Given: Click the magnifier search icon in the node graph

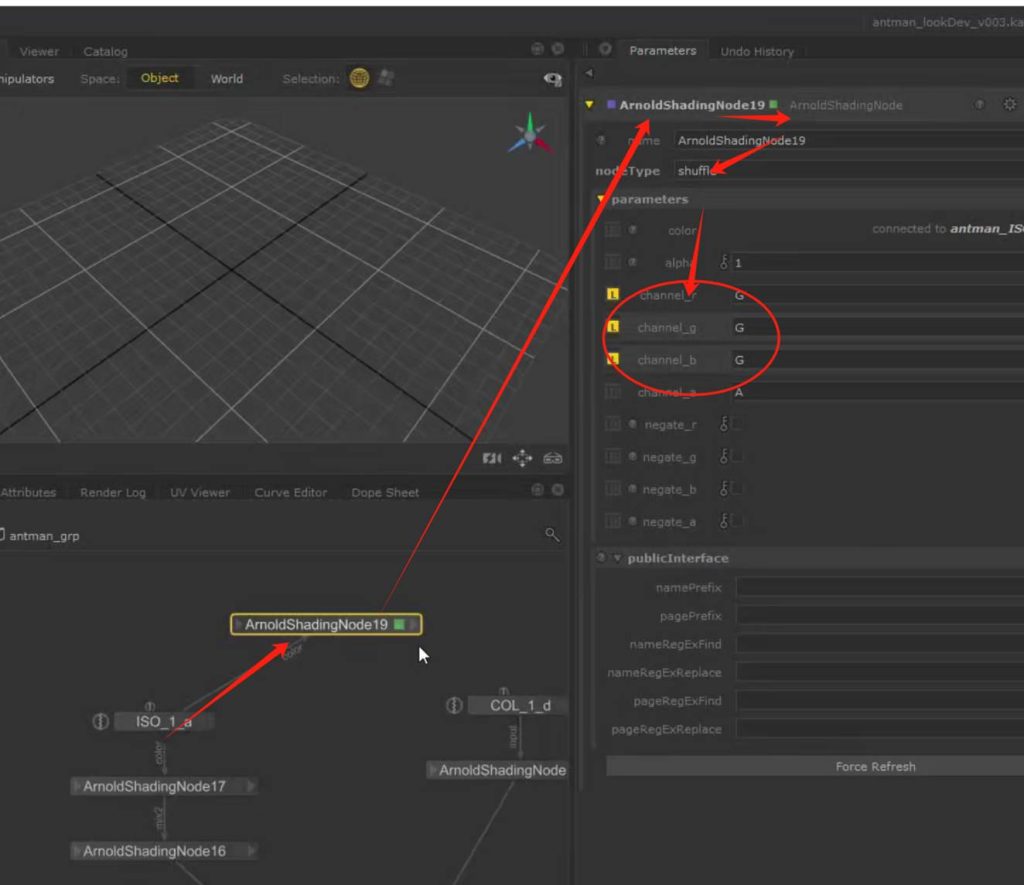Looking at the screenshot, I should pyautogui.click(x=552, y=536).
